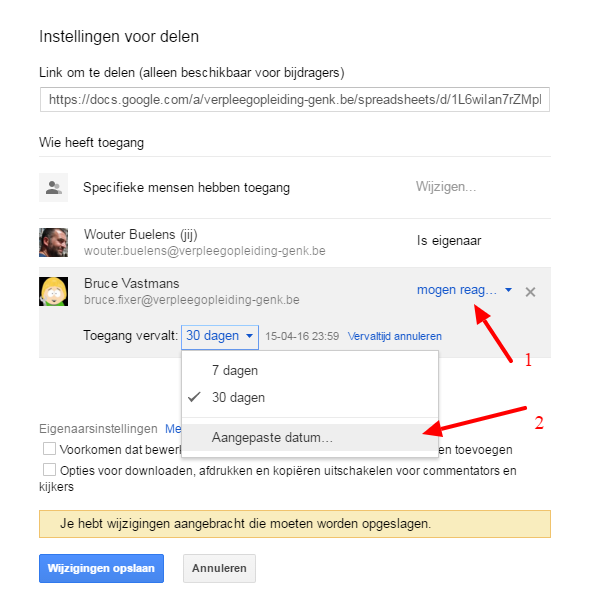Image resolution: width=590 pixels, height=589 pixels.
Task: Click expiry date 15-04-16 23:59
Action: click(302, 336)
